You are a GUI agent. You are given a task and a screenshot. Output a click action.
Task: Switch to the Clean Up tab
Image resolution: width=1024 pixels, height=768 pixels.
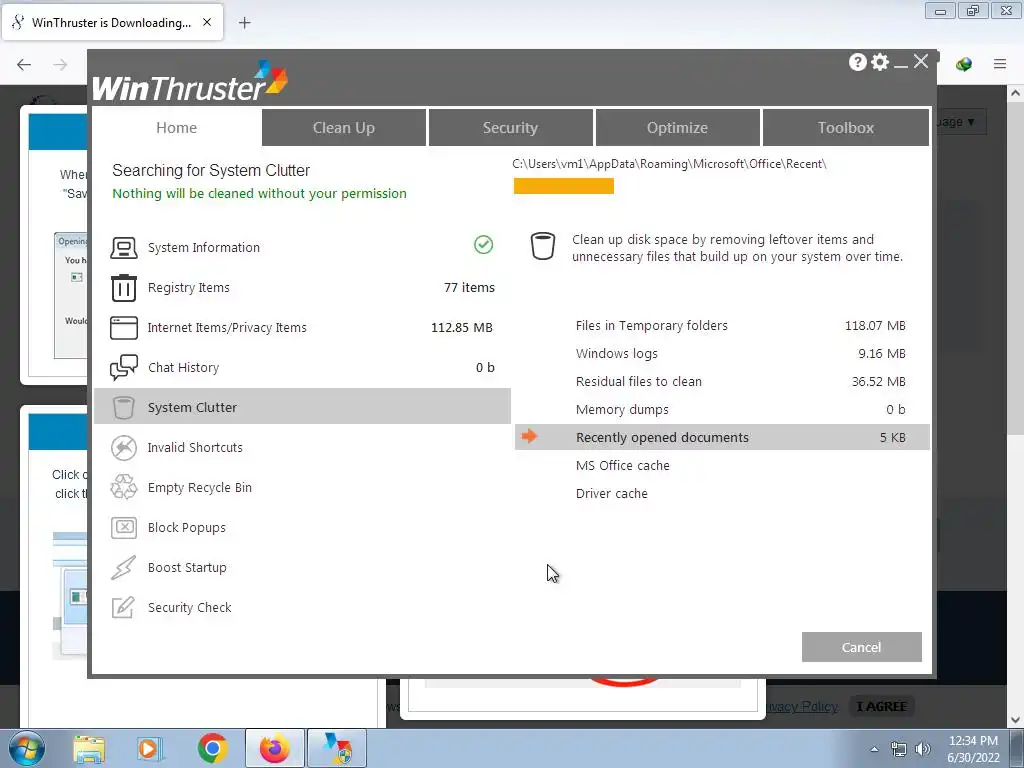click(x=344, y=127)
